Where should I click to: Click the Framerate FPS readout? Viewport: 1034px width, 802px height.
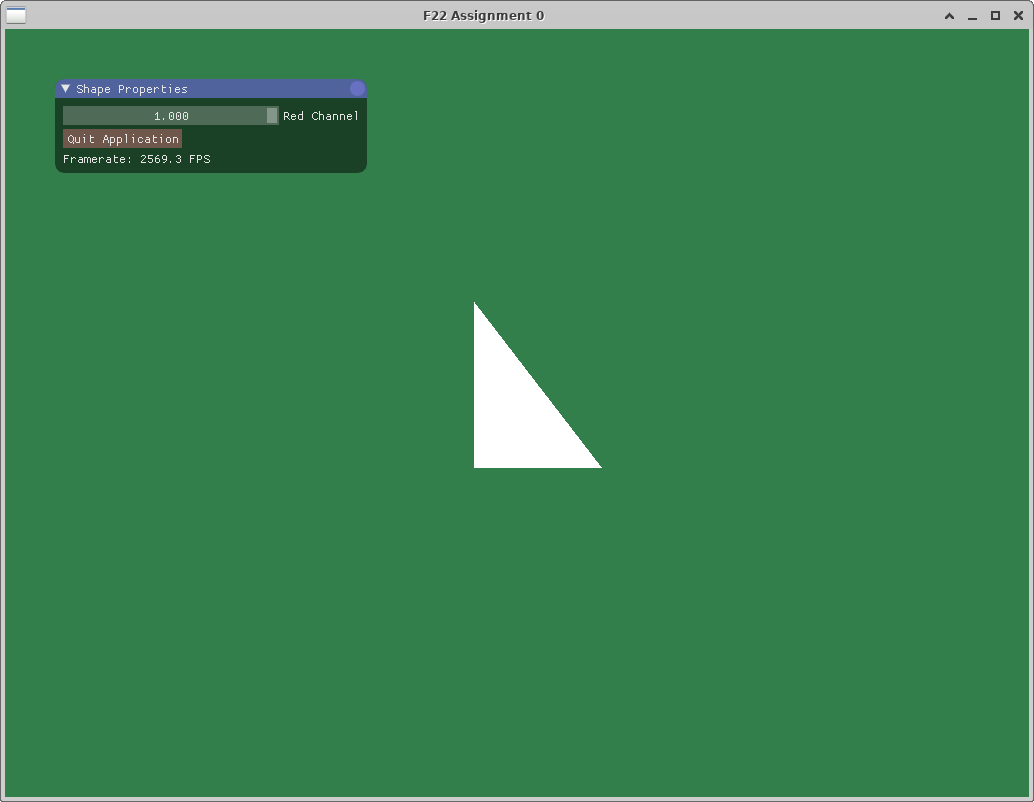pos(136,159)
